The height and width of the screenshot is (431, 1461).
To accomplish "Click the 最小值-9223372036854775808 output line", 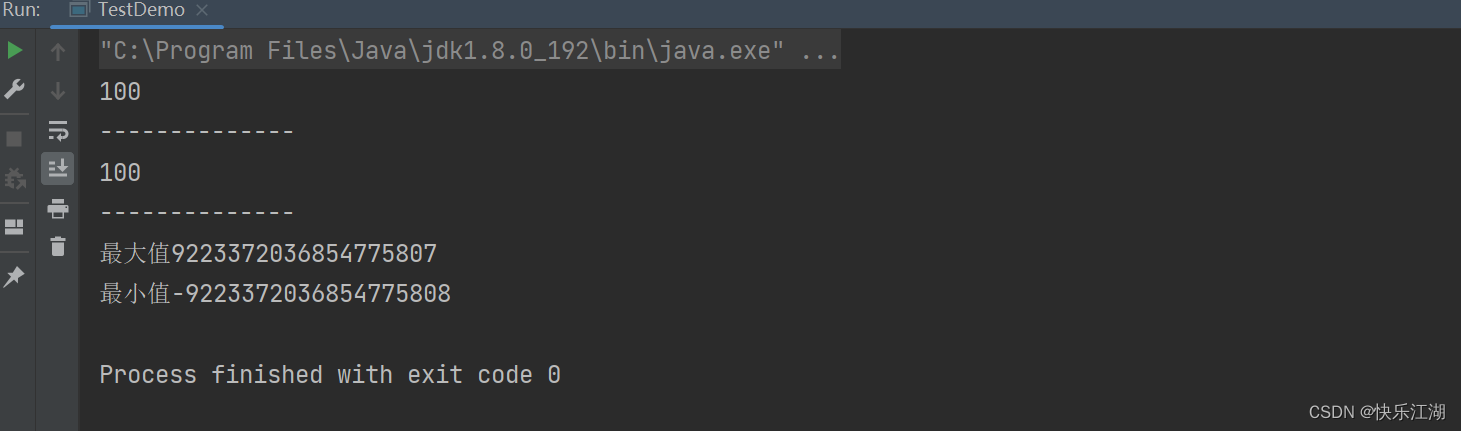I will [x=275, y=294].
